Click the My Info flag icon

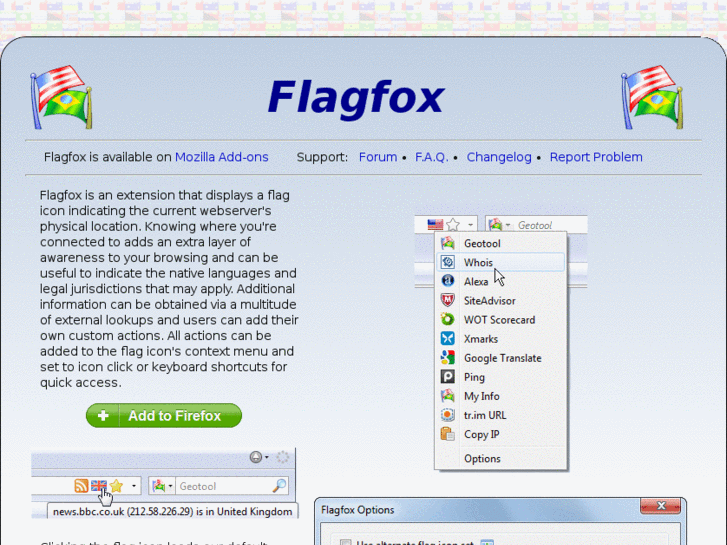point(447,396)
